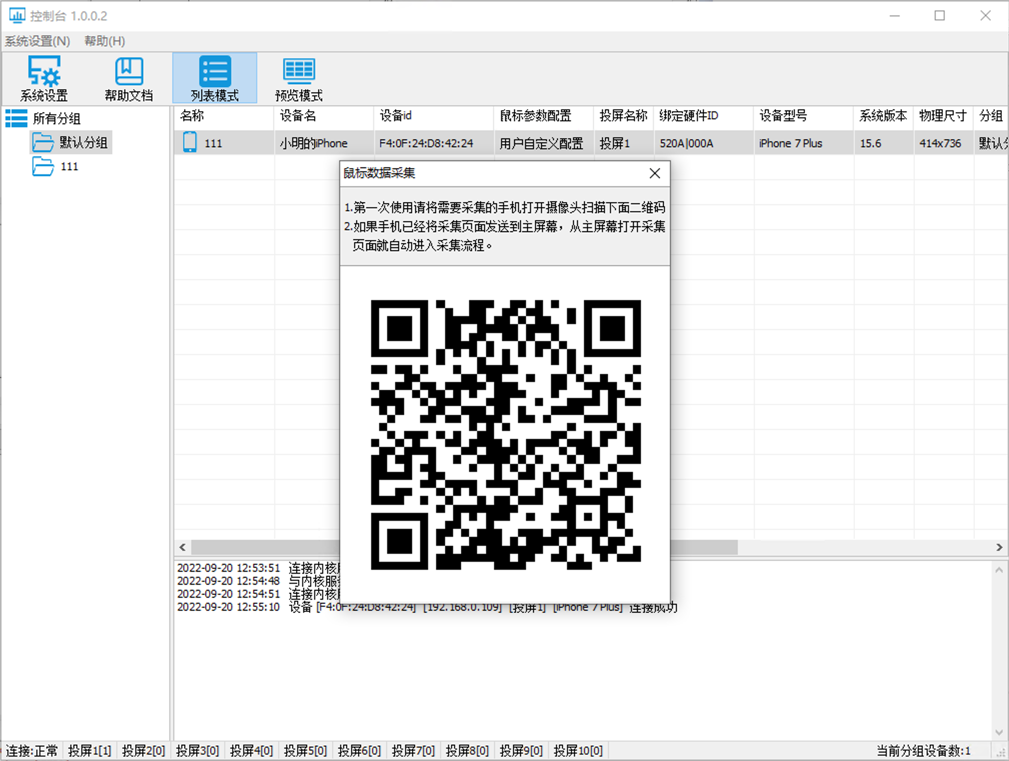Click 投屏9[0] in the status bar
Viewport: 1009px width, 761px height.
click(522, 751)
